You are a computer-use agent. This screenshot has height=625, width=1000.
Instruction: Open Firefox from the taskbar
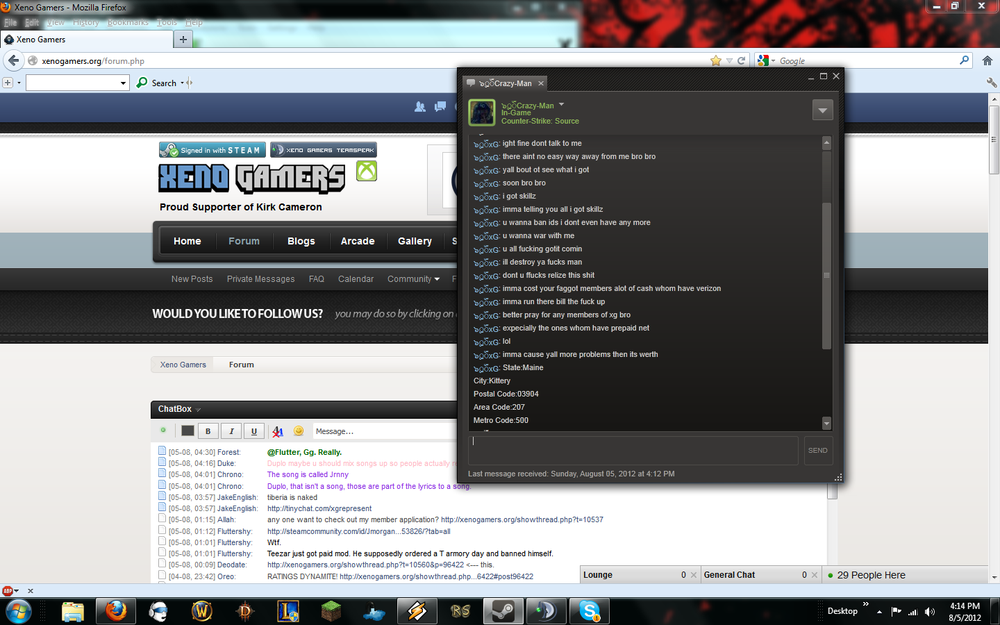pyautogui.click(x=115, y=611)
